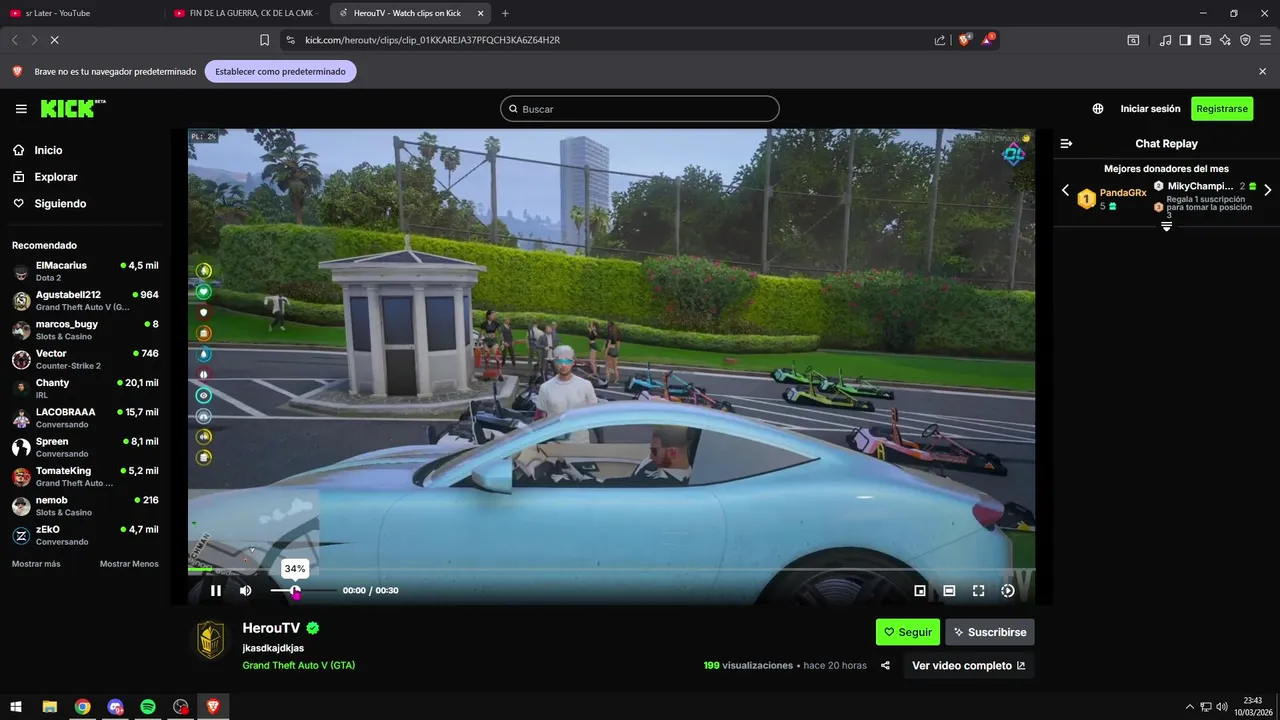Open Agustabell212 recommended channel

coord(85,301)
